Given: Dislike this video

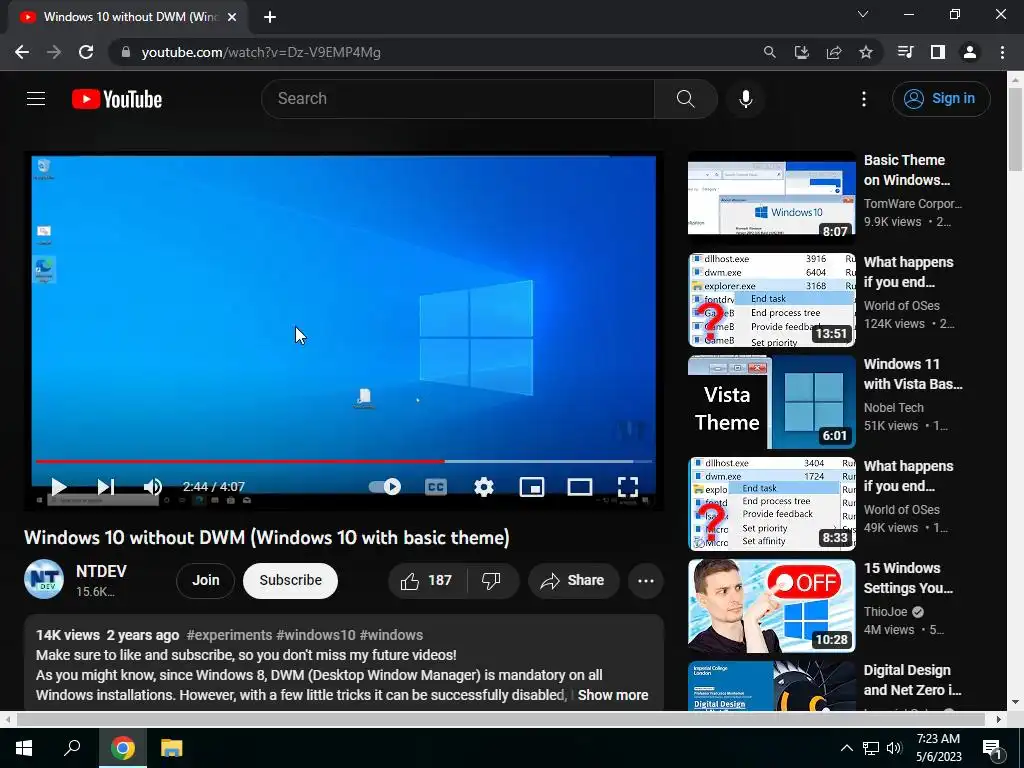Looking at the screenshot, I should pos(491,581).
